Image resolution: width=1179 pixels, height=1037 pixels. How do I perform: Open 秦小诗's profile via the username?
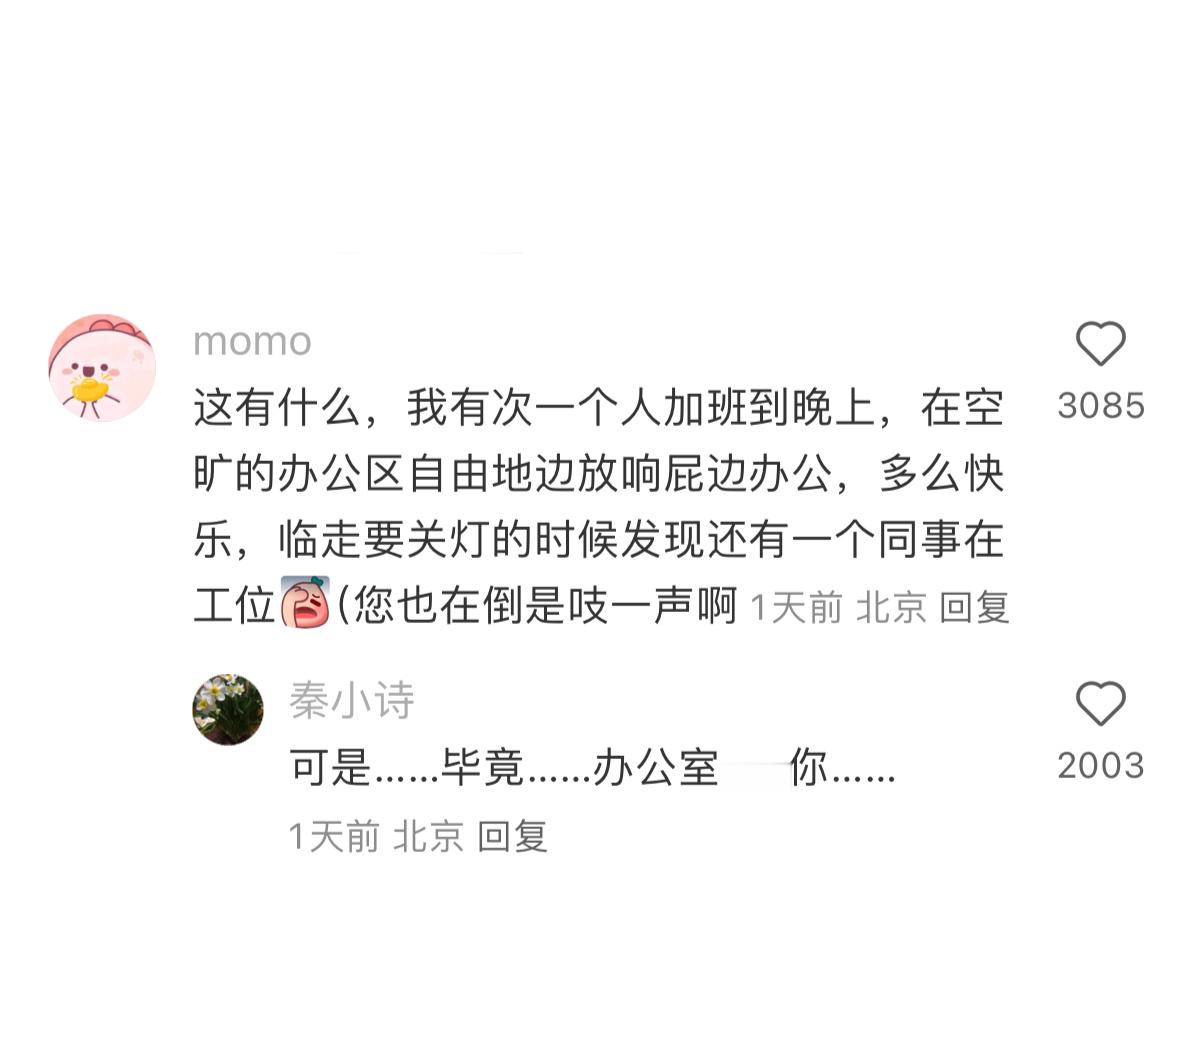pyautogui.click(x=352, y=700)
